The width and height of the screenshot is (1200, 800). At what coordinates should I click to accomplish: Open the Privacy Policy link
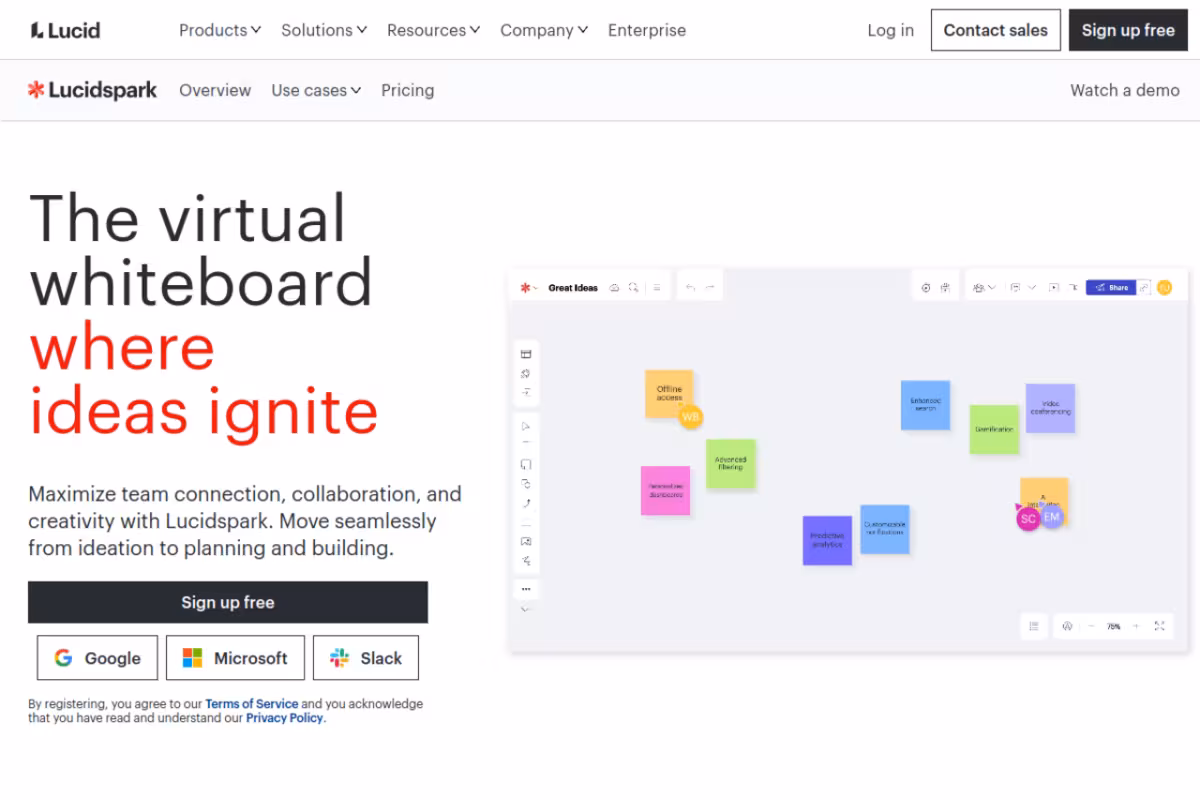(x=285, y=718)
